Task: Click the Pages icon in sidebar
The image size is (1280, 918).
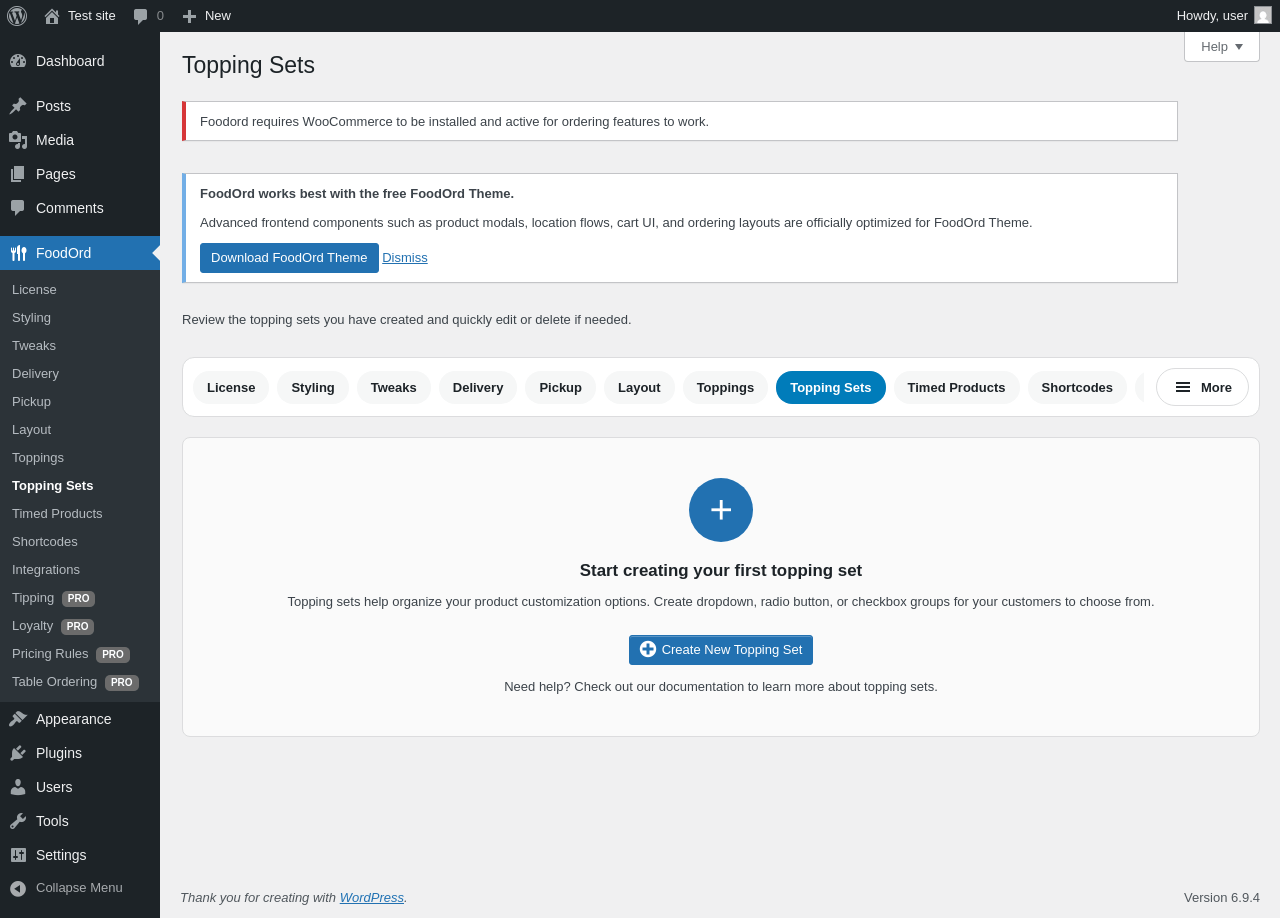Action: point(18,174)
